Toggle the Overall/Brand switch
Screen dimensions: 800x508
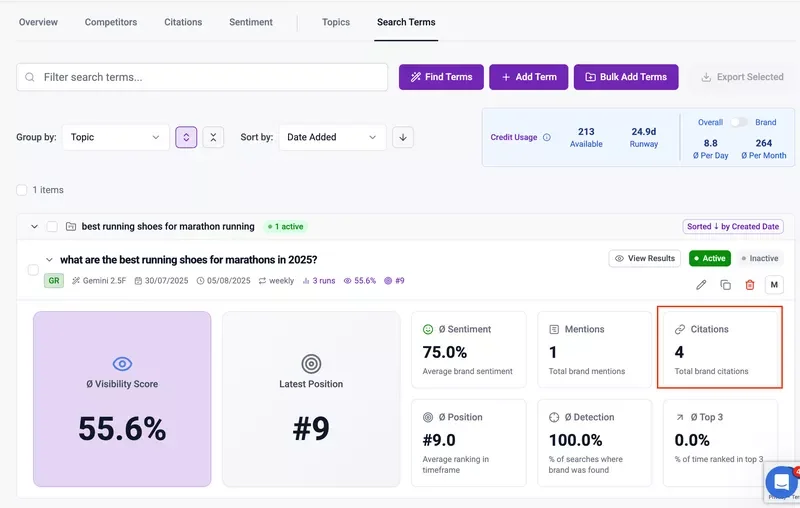click(x=738, y=122)
